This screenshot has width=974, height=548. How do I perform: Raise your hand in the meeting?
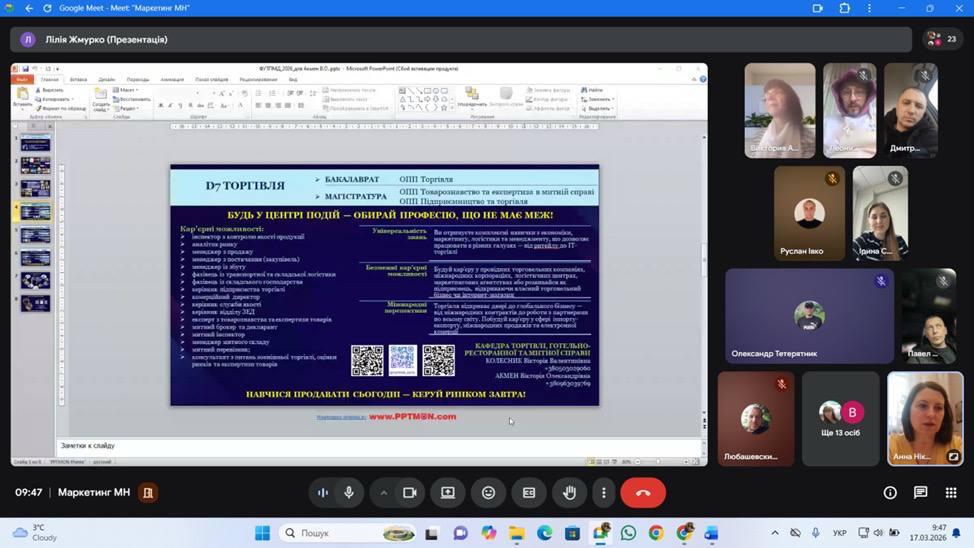pyautogui.click(x=569, y=492)
